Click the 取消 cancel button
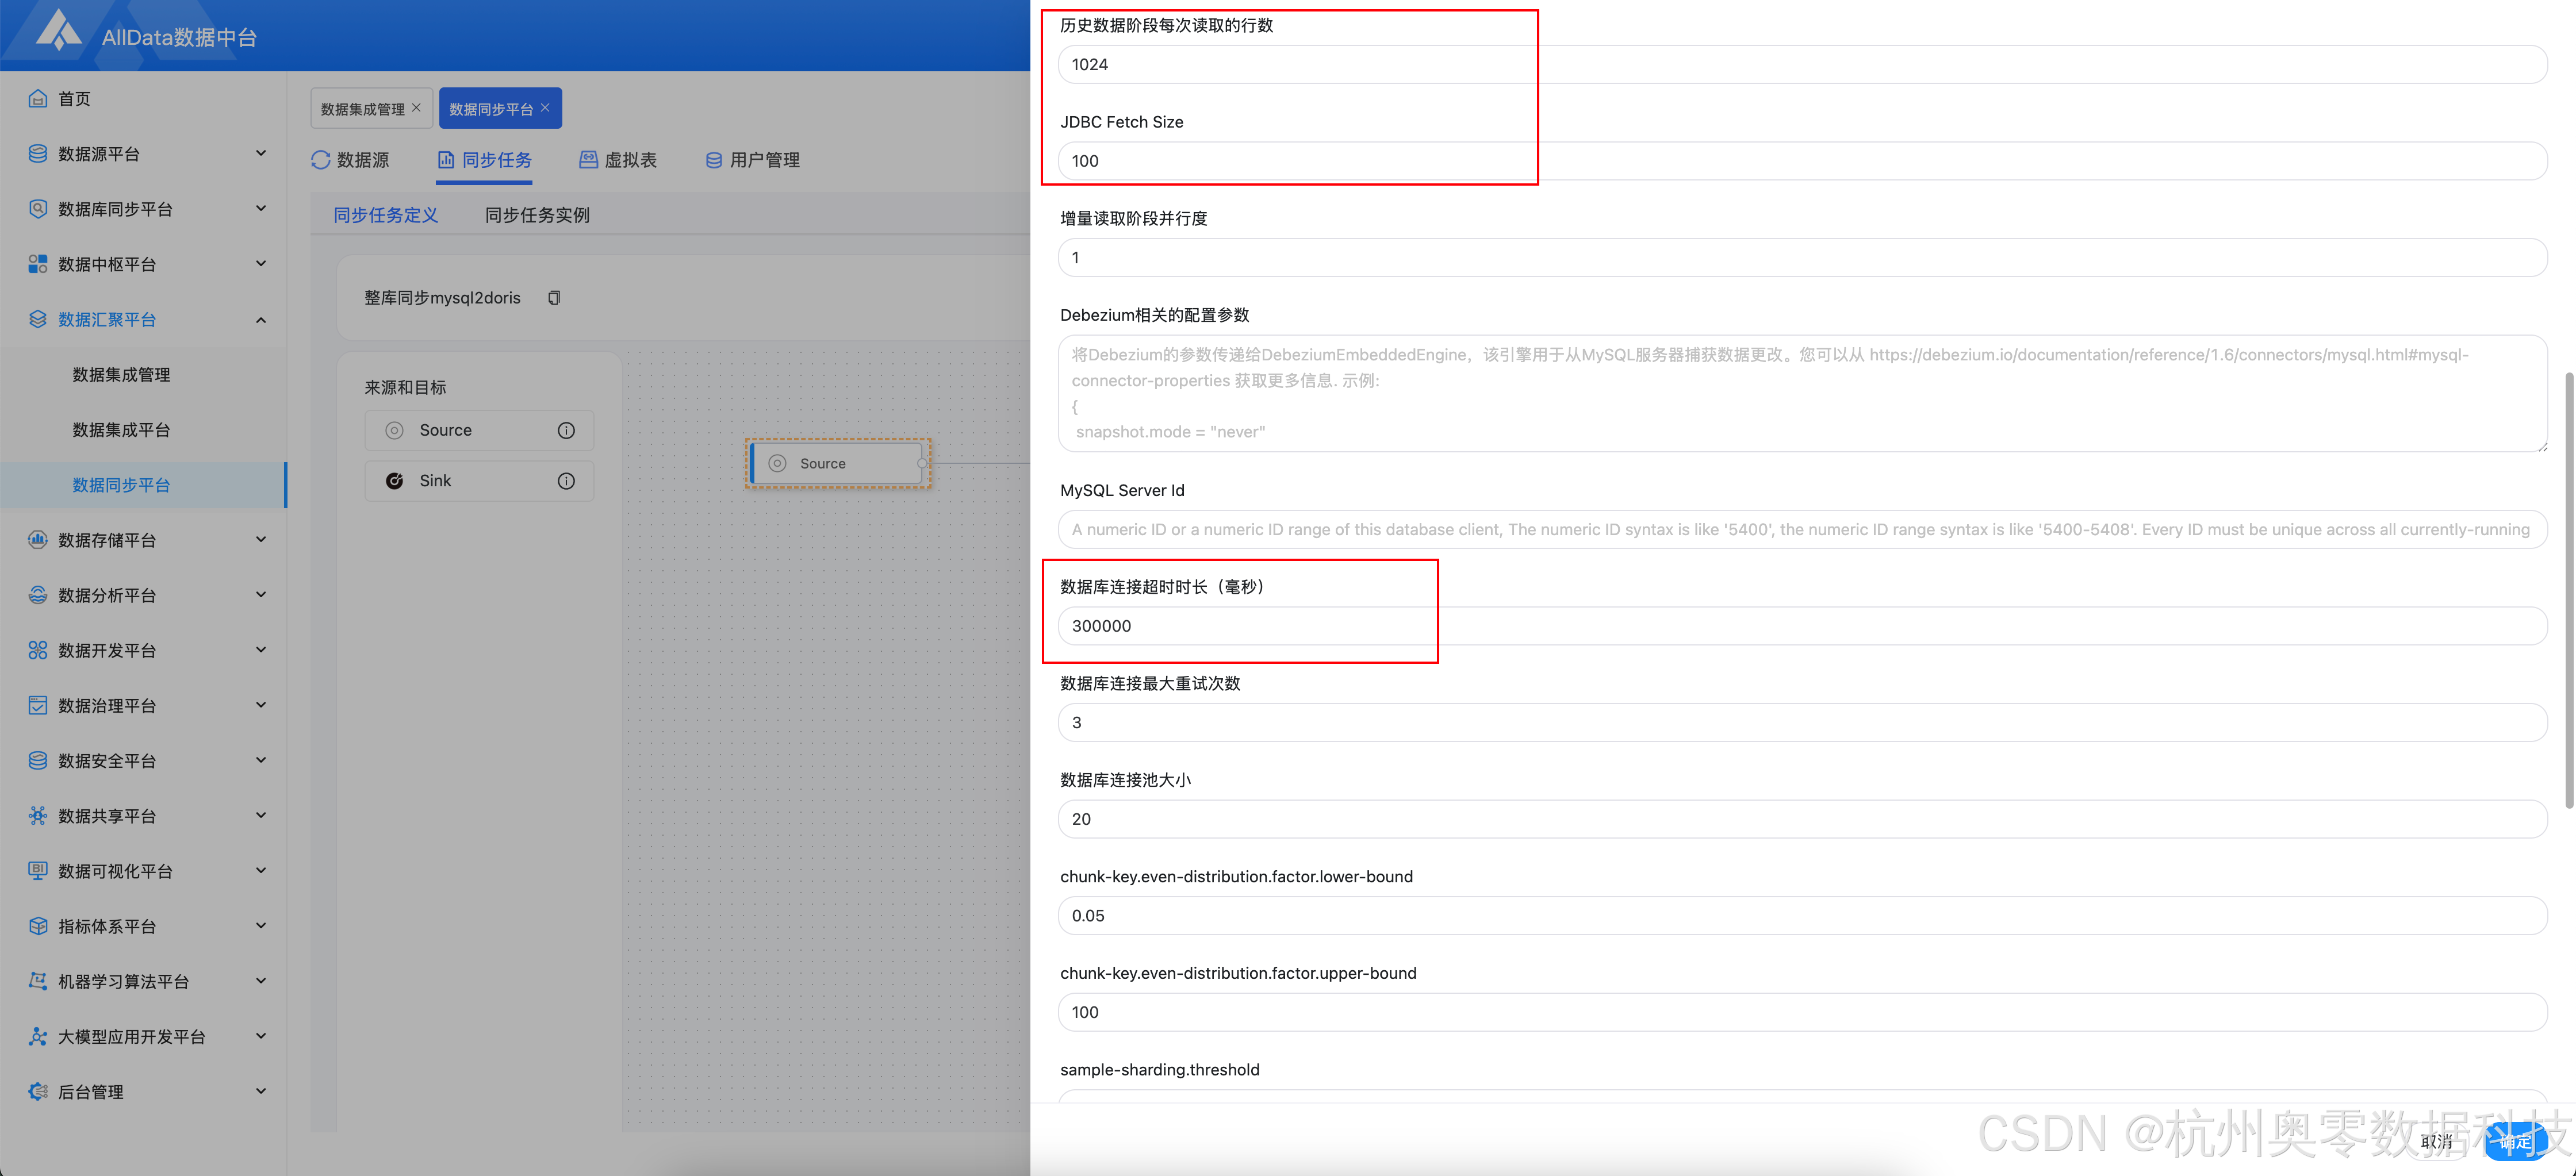Viewport: 2576px width, 1176px height. (x=2436, y=1141)
